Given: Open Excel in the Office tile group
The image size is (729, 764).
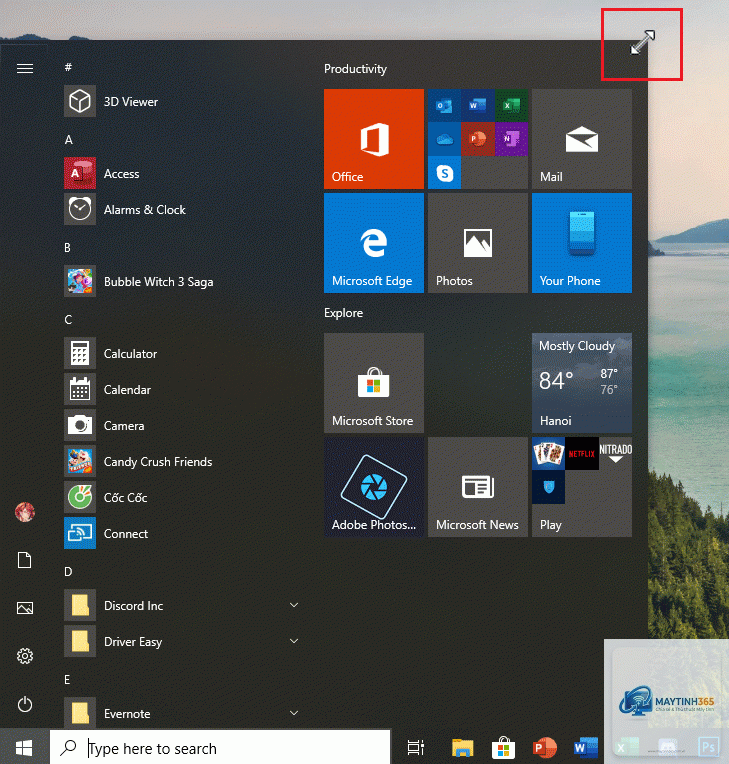Looking at the screenshot, I should pos(511,105).
